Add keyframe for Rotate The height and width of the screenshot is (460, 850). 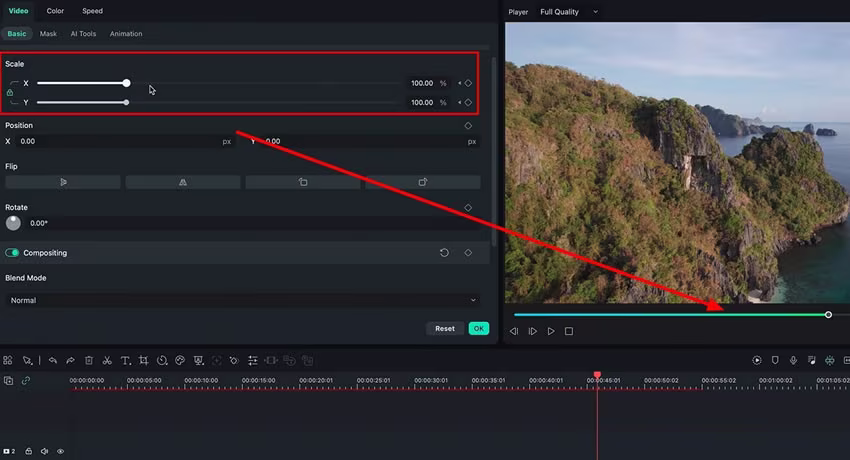click(x=468, y=208)
